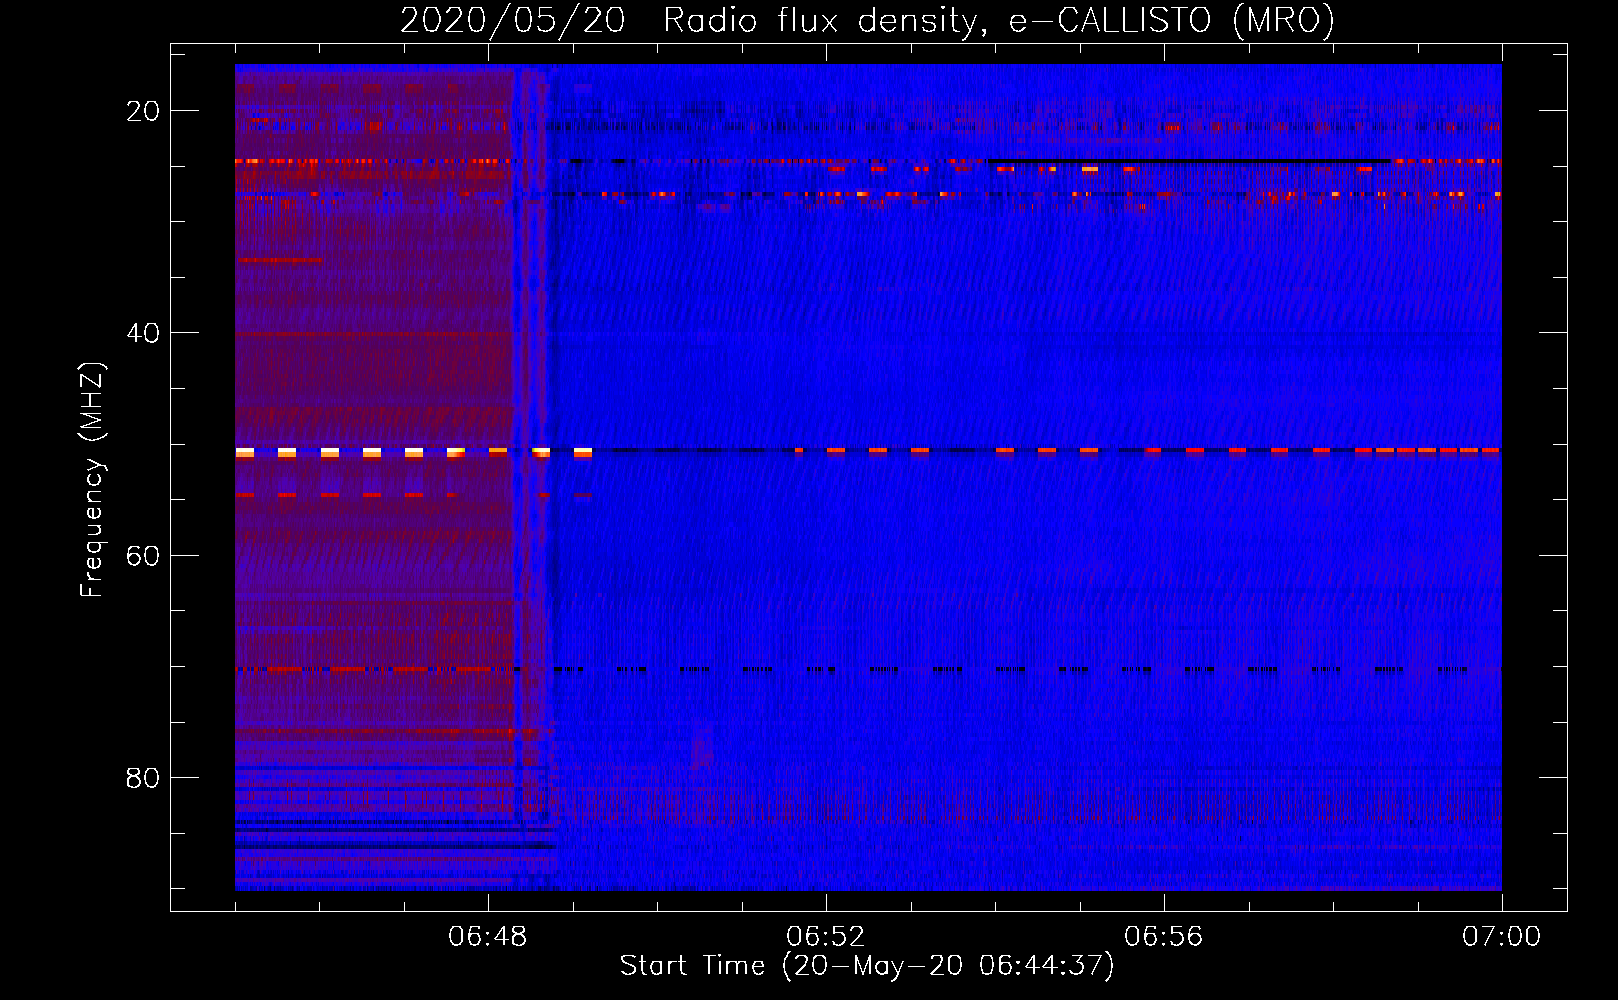Click the "Frequency (MHZ)" axis label
1618x1000 pixels.
pos(92,479)
